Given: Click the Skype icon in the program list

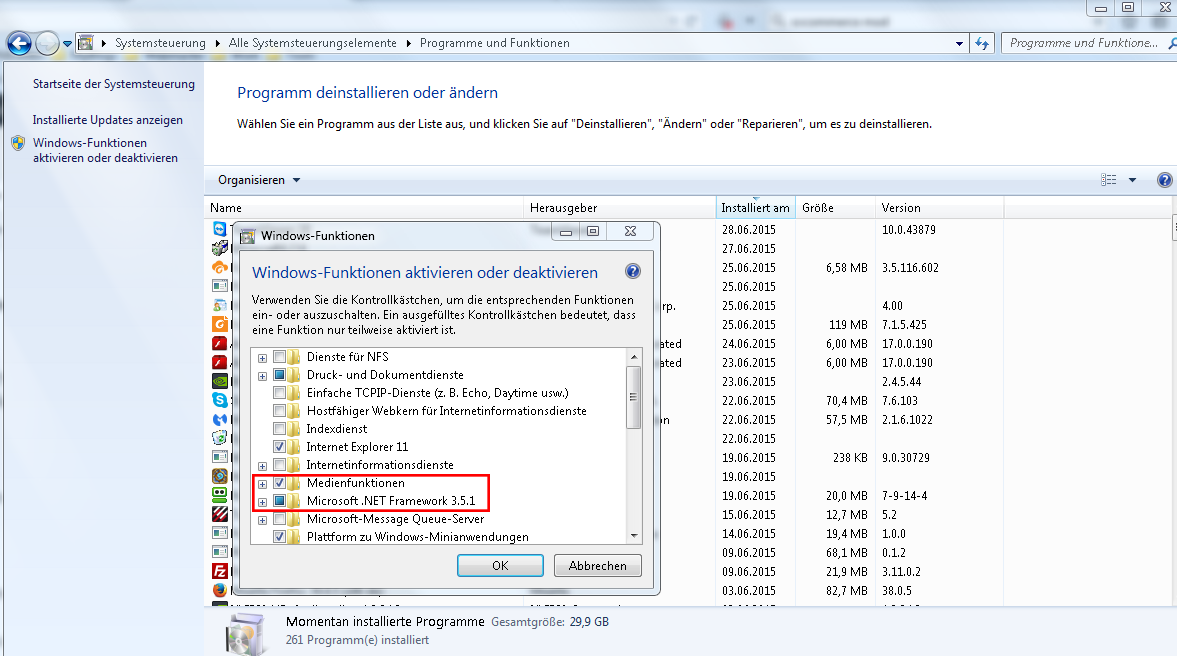Looking at the screenshot, I should [220, 400].
